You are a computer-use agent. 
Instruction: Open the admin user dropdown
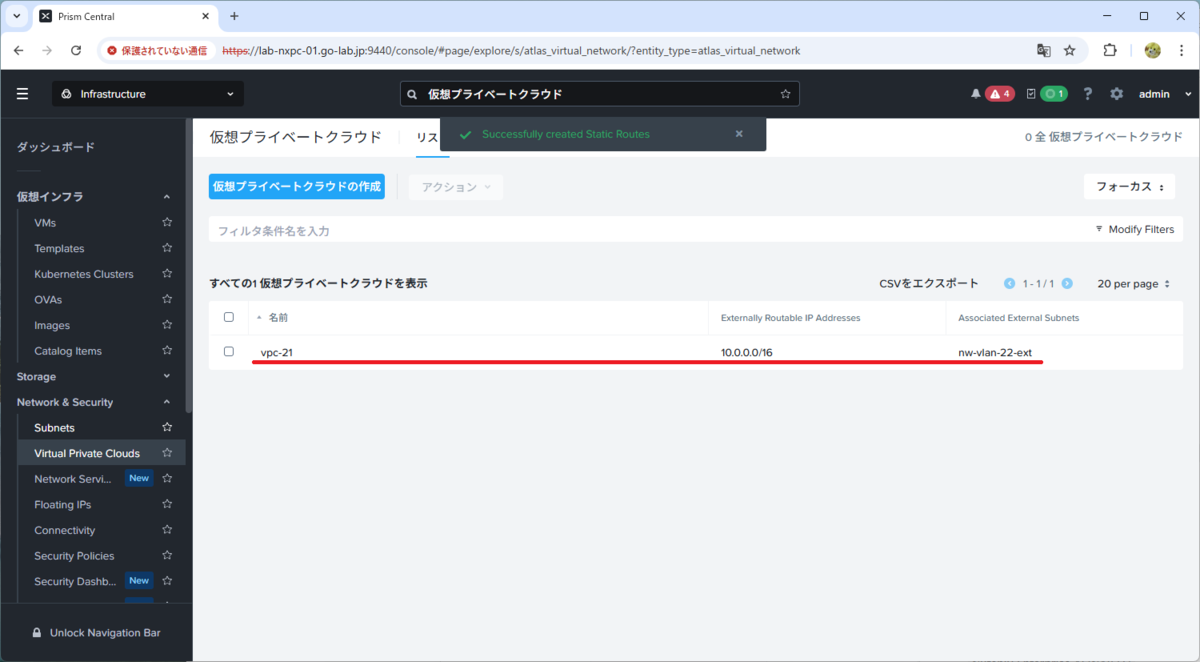tap(1165, 94)
